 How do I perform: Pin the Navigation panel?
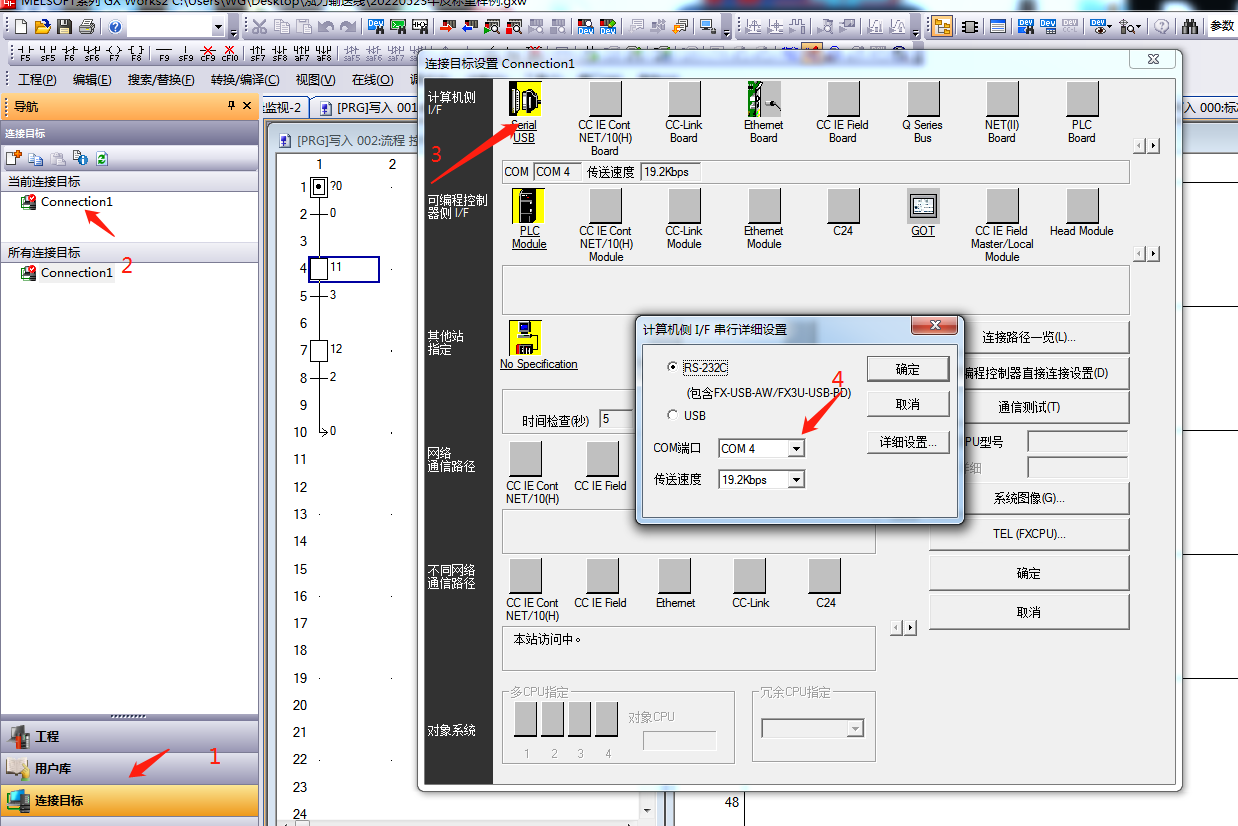pos(231,106)
